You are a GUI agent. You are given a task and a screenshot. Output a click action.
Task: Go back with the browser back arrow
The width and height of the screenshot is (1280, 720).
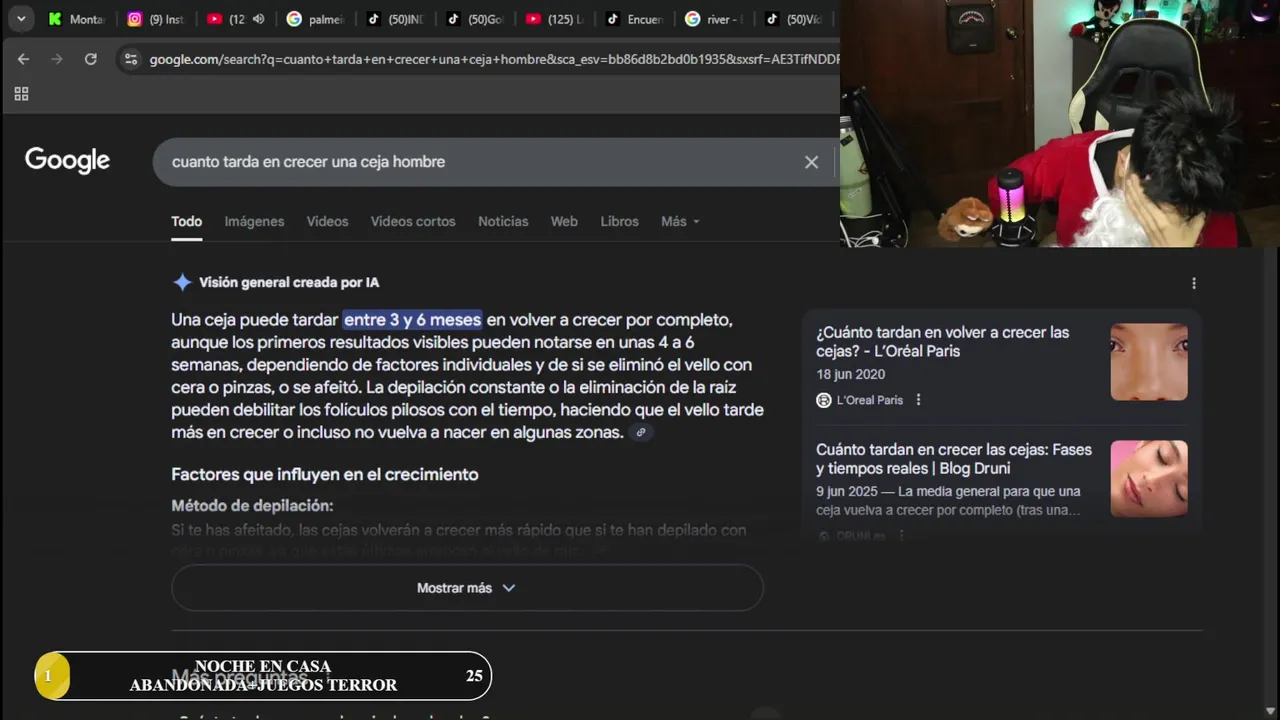[x=23, y=59]
